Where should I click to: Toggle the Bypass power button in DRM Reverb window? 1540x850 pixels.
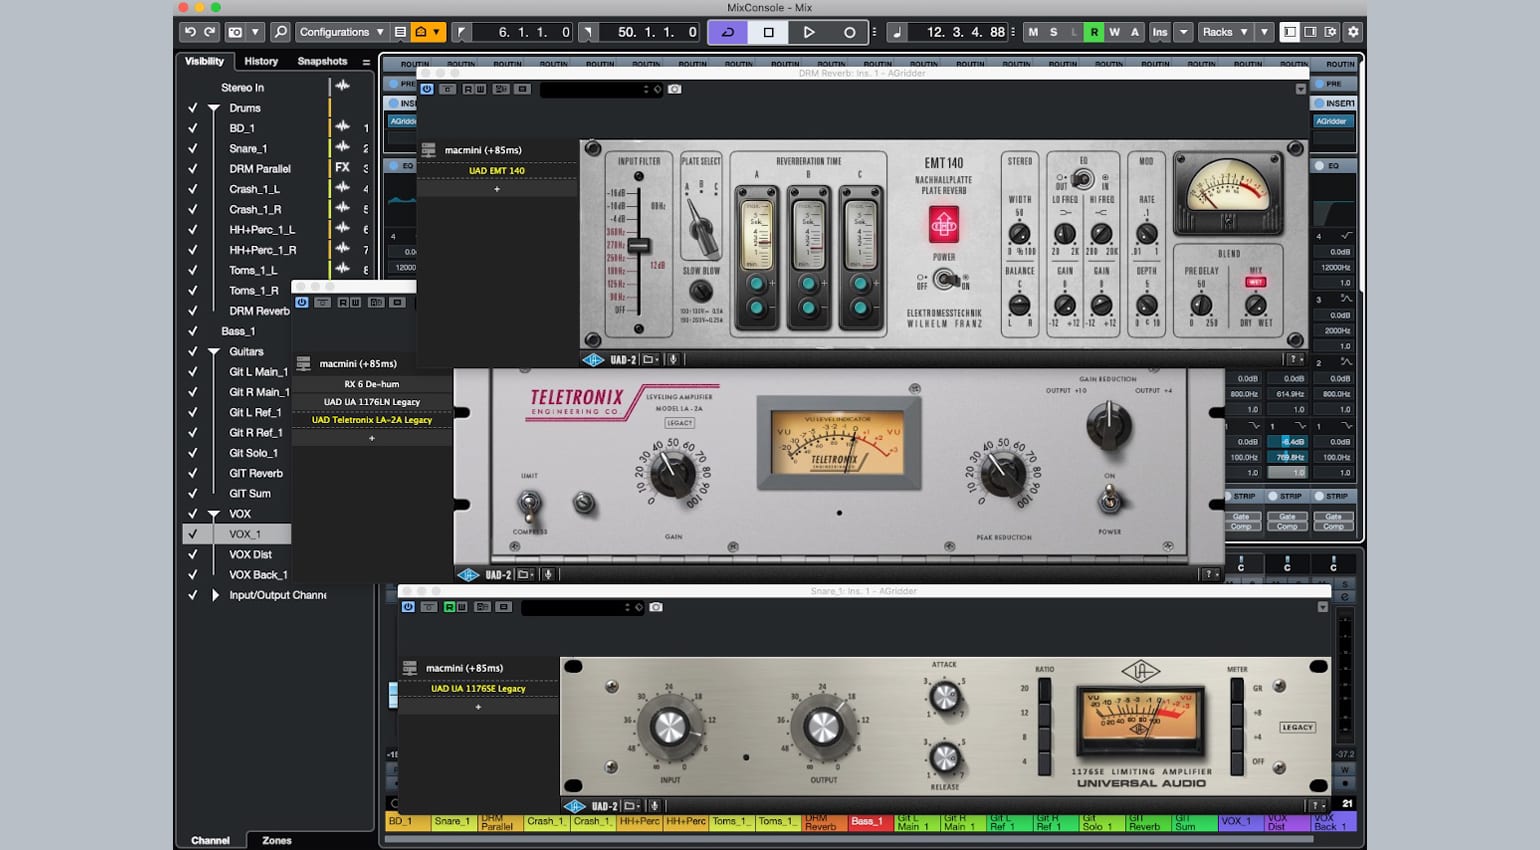[x=427, y=89]
